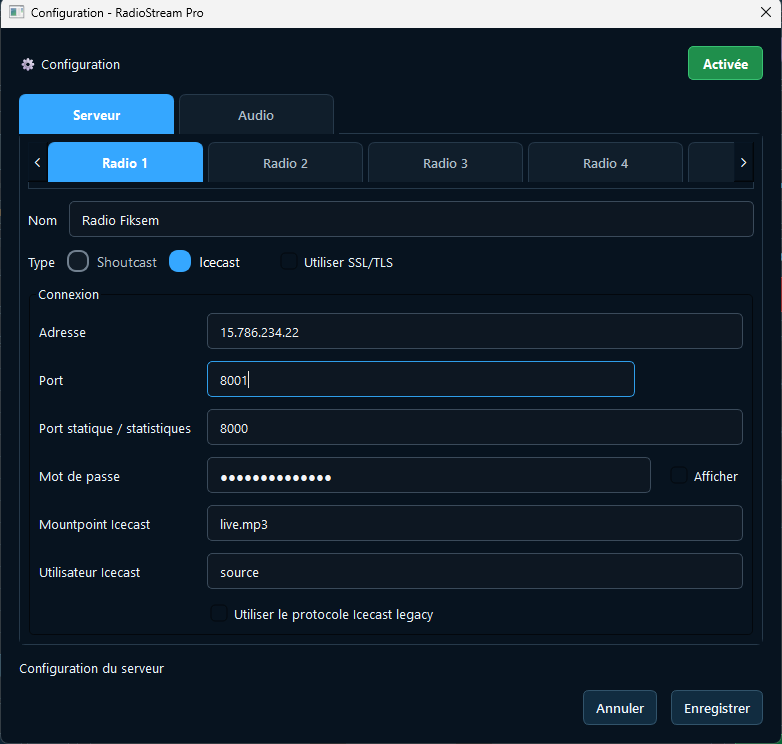Show previous radio tabs with left arrow

point(37,163)
